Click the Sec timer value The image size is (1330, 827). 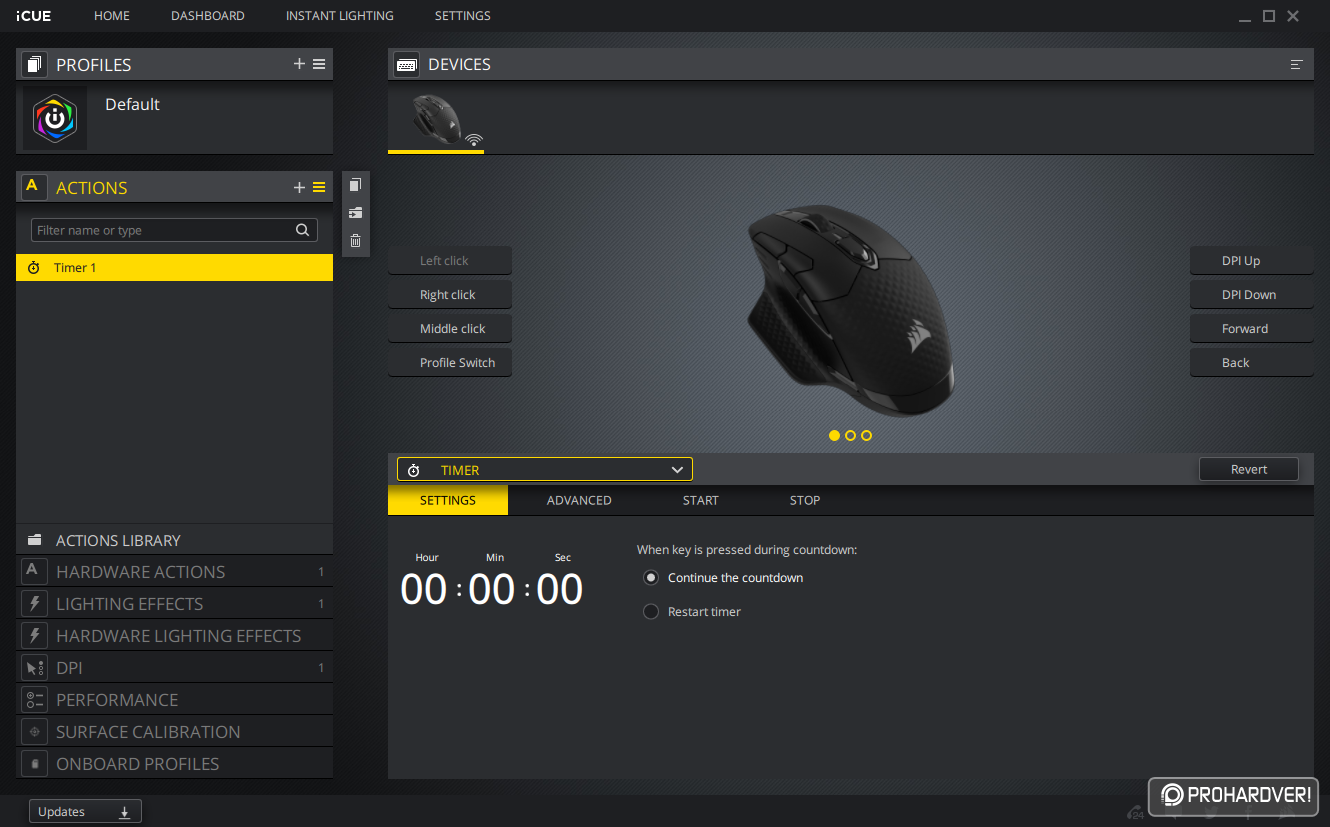[x=560, y=589]
